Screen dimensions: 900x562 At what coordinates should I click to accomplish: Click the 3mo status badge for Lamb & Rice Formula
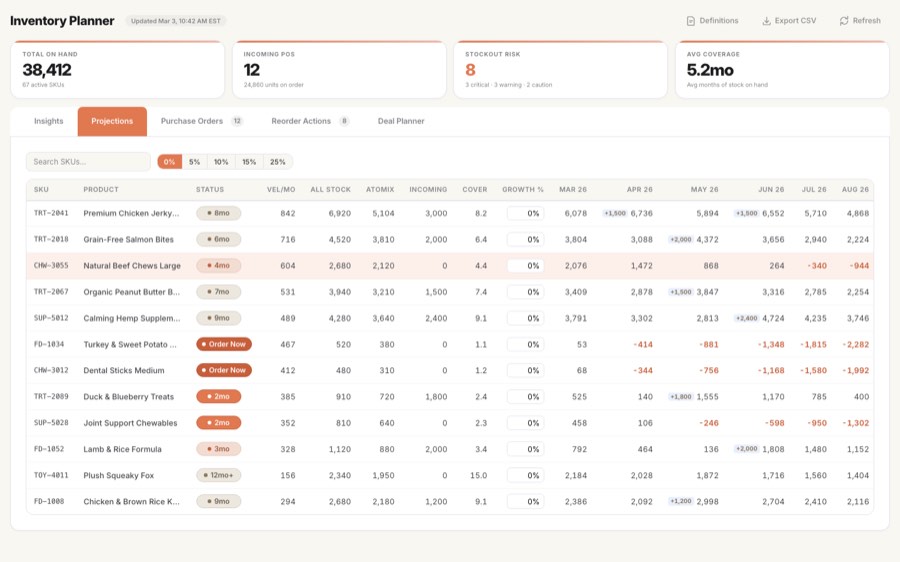tap(218, 449)
